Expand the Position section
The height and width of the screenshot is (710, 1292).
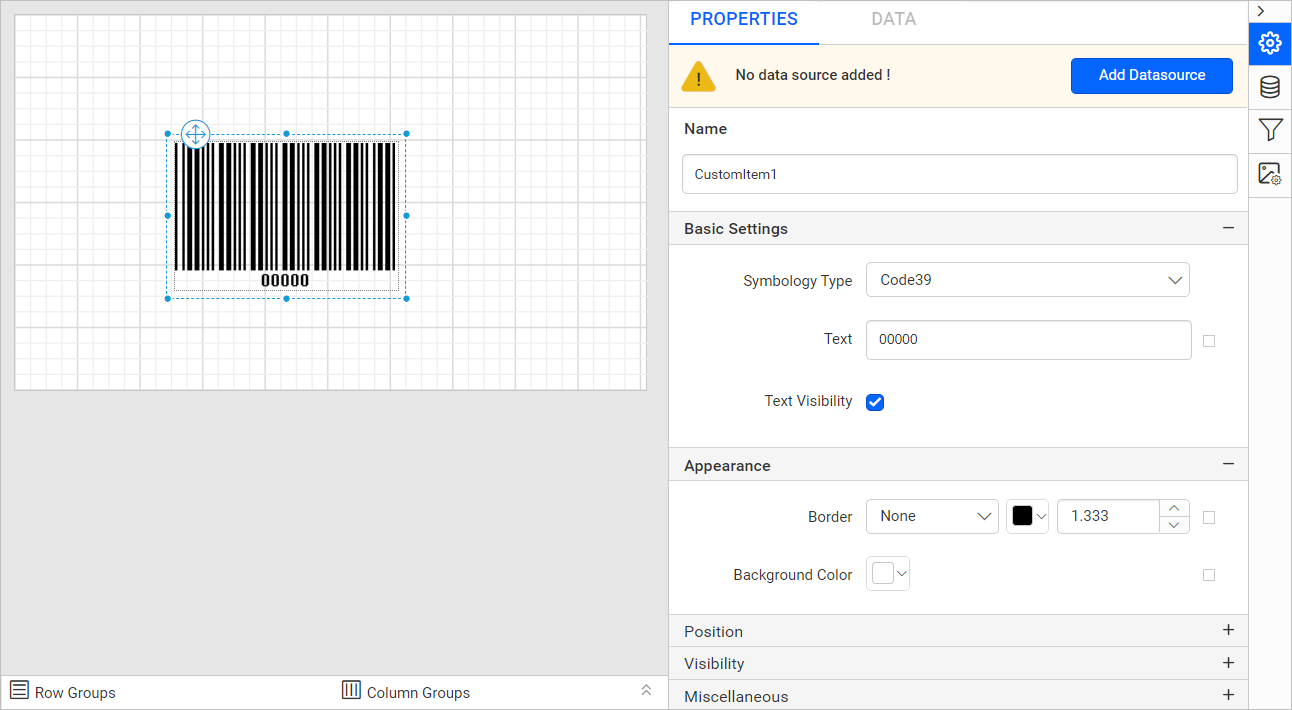point(1228,630)
